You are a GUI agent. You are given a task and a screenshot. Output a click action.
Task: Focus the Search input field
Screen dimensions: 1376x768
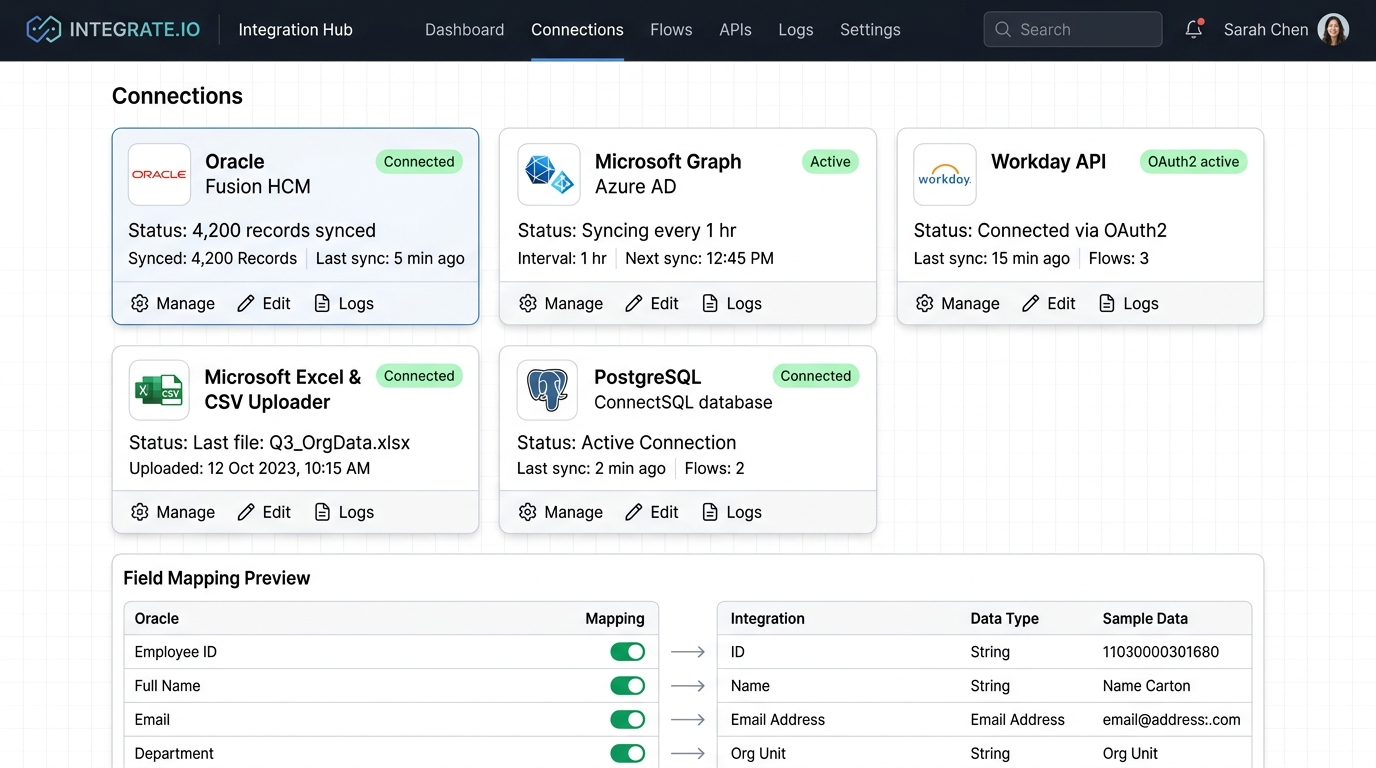(x=1073, y=30)
